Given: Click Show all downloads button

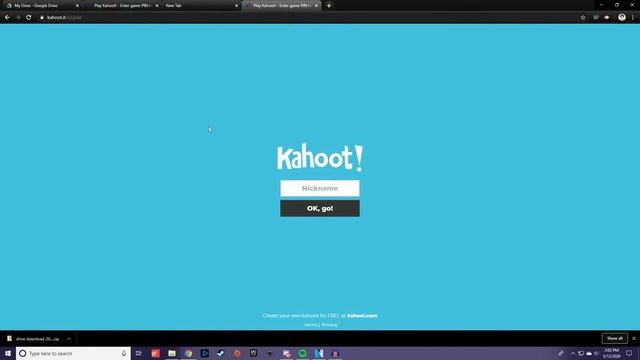Looking at the screenshot, I should [614, 338].
